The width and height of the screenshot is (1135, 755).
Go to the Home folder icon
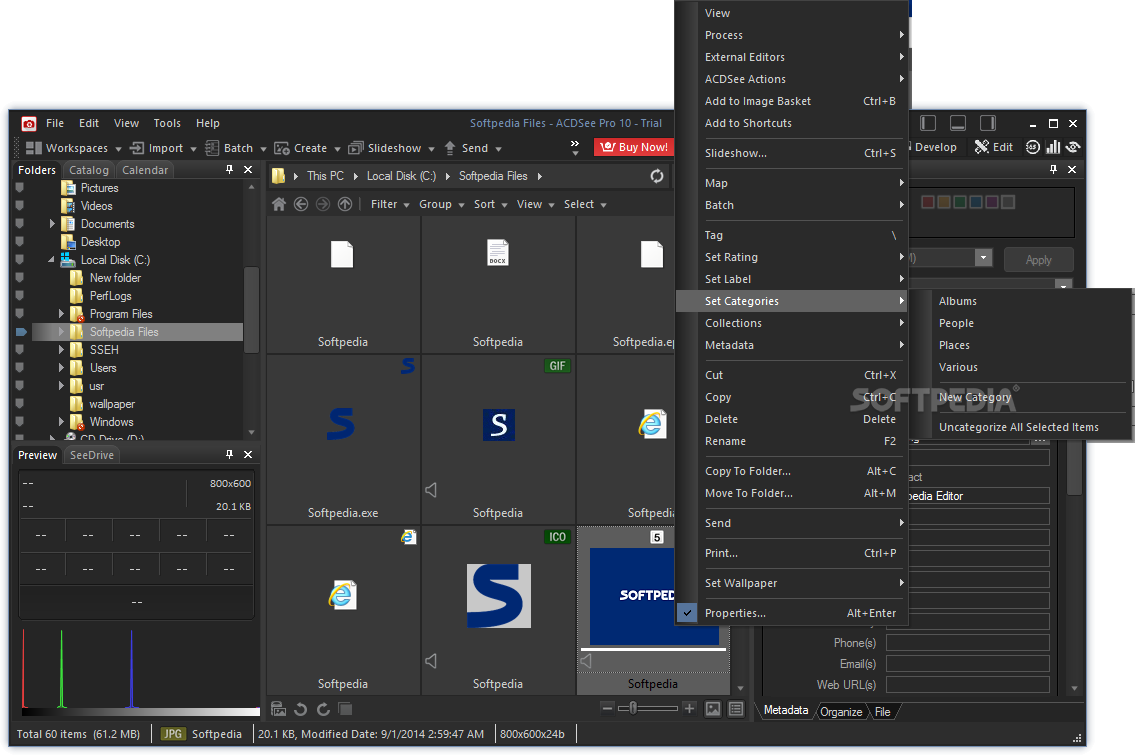pos(279,205)
